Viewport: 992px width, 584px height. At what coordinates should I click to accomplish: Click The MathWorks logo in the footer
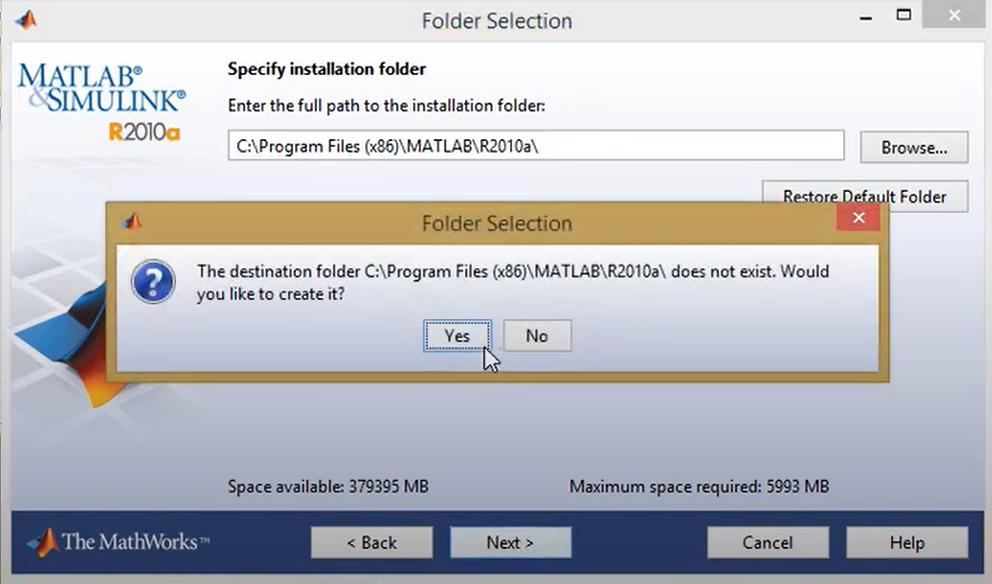click(x=118, y=542)
